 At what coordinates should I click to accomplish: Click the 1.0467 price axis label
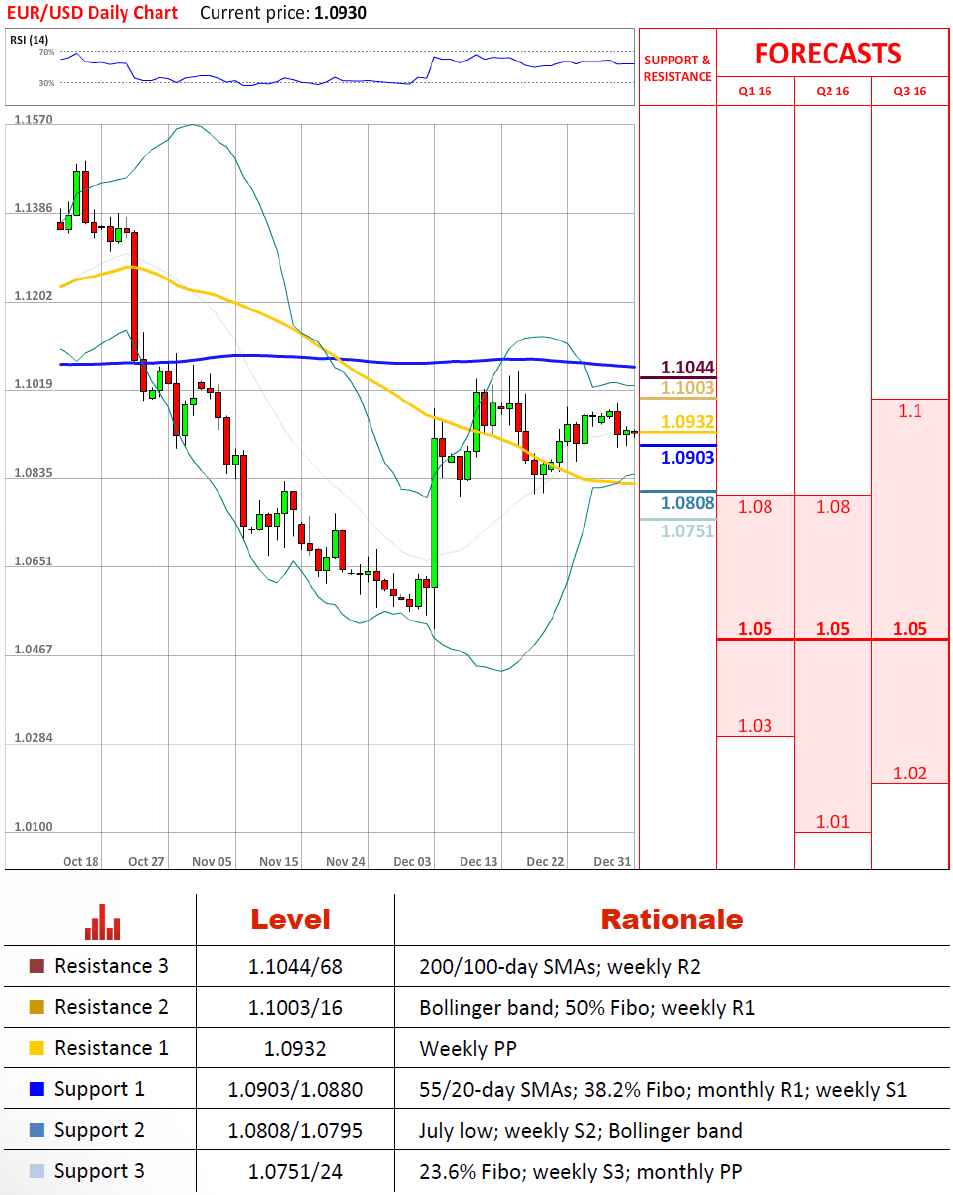[34, 649]
